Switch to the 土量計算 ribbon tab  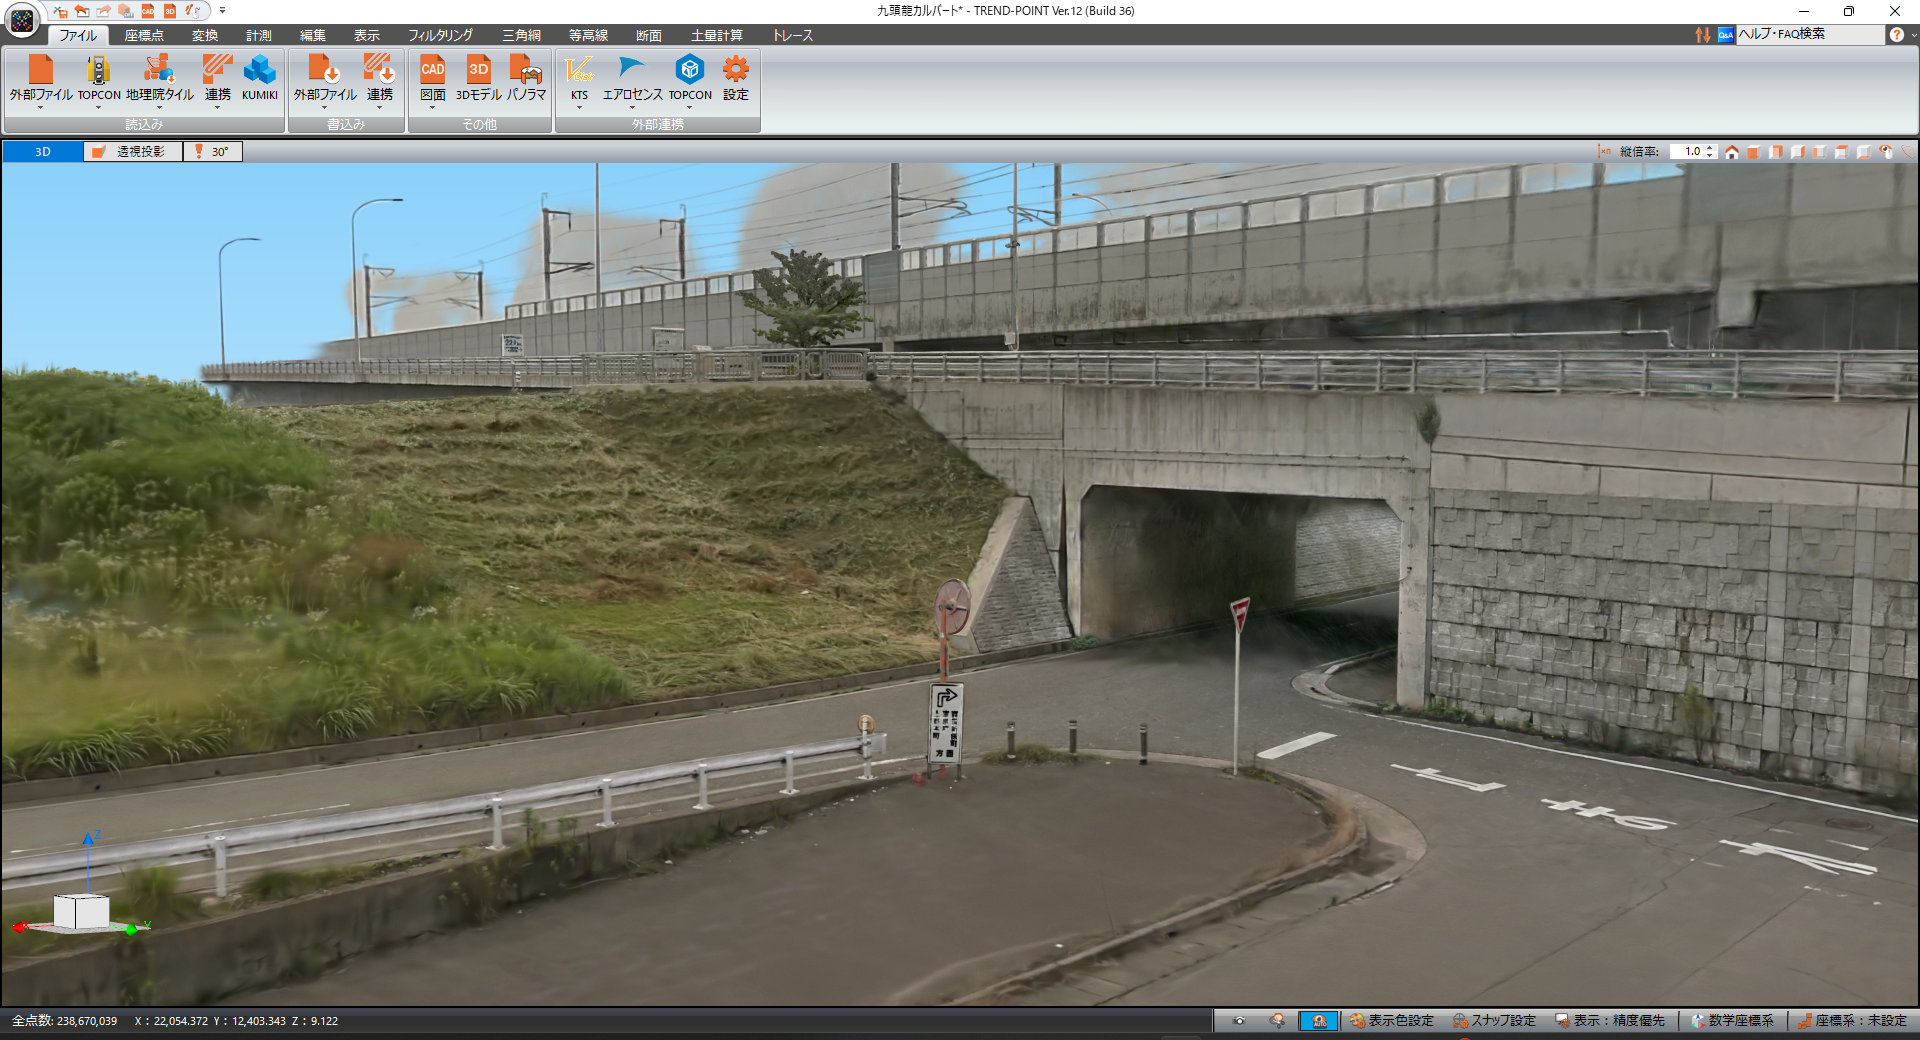pos(716,35)
